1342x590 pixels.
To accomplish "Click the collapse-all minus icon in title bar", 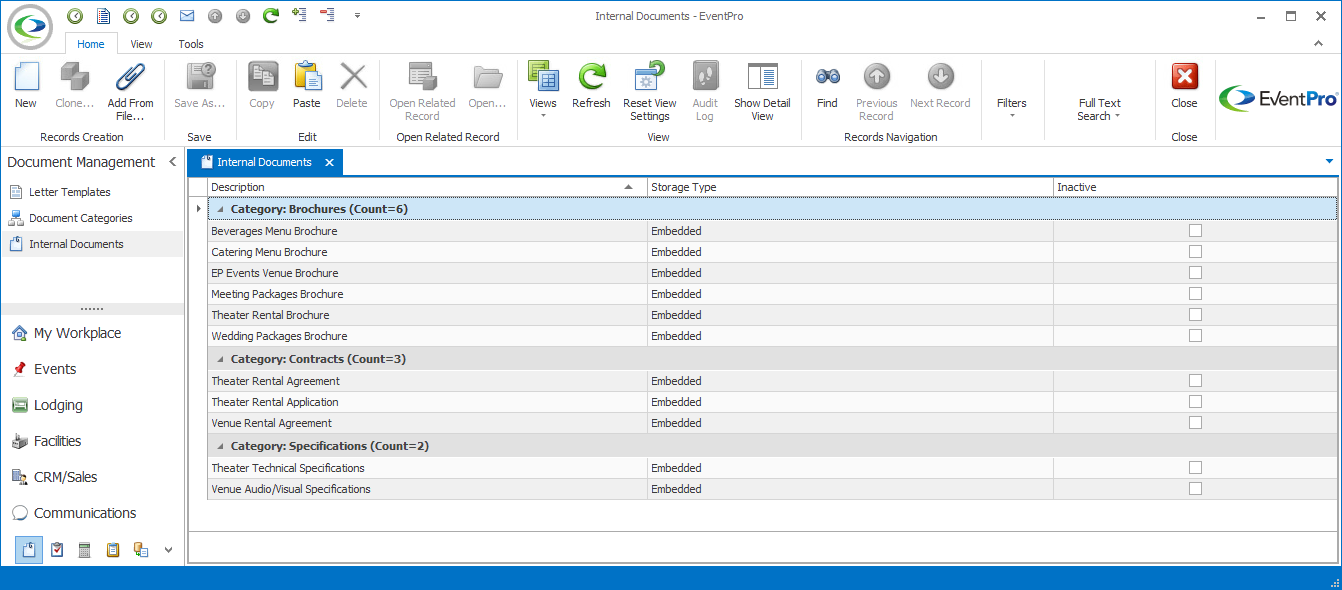I will tap(327, 15).
